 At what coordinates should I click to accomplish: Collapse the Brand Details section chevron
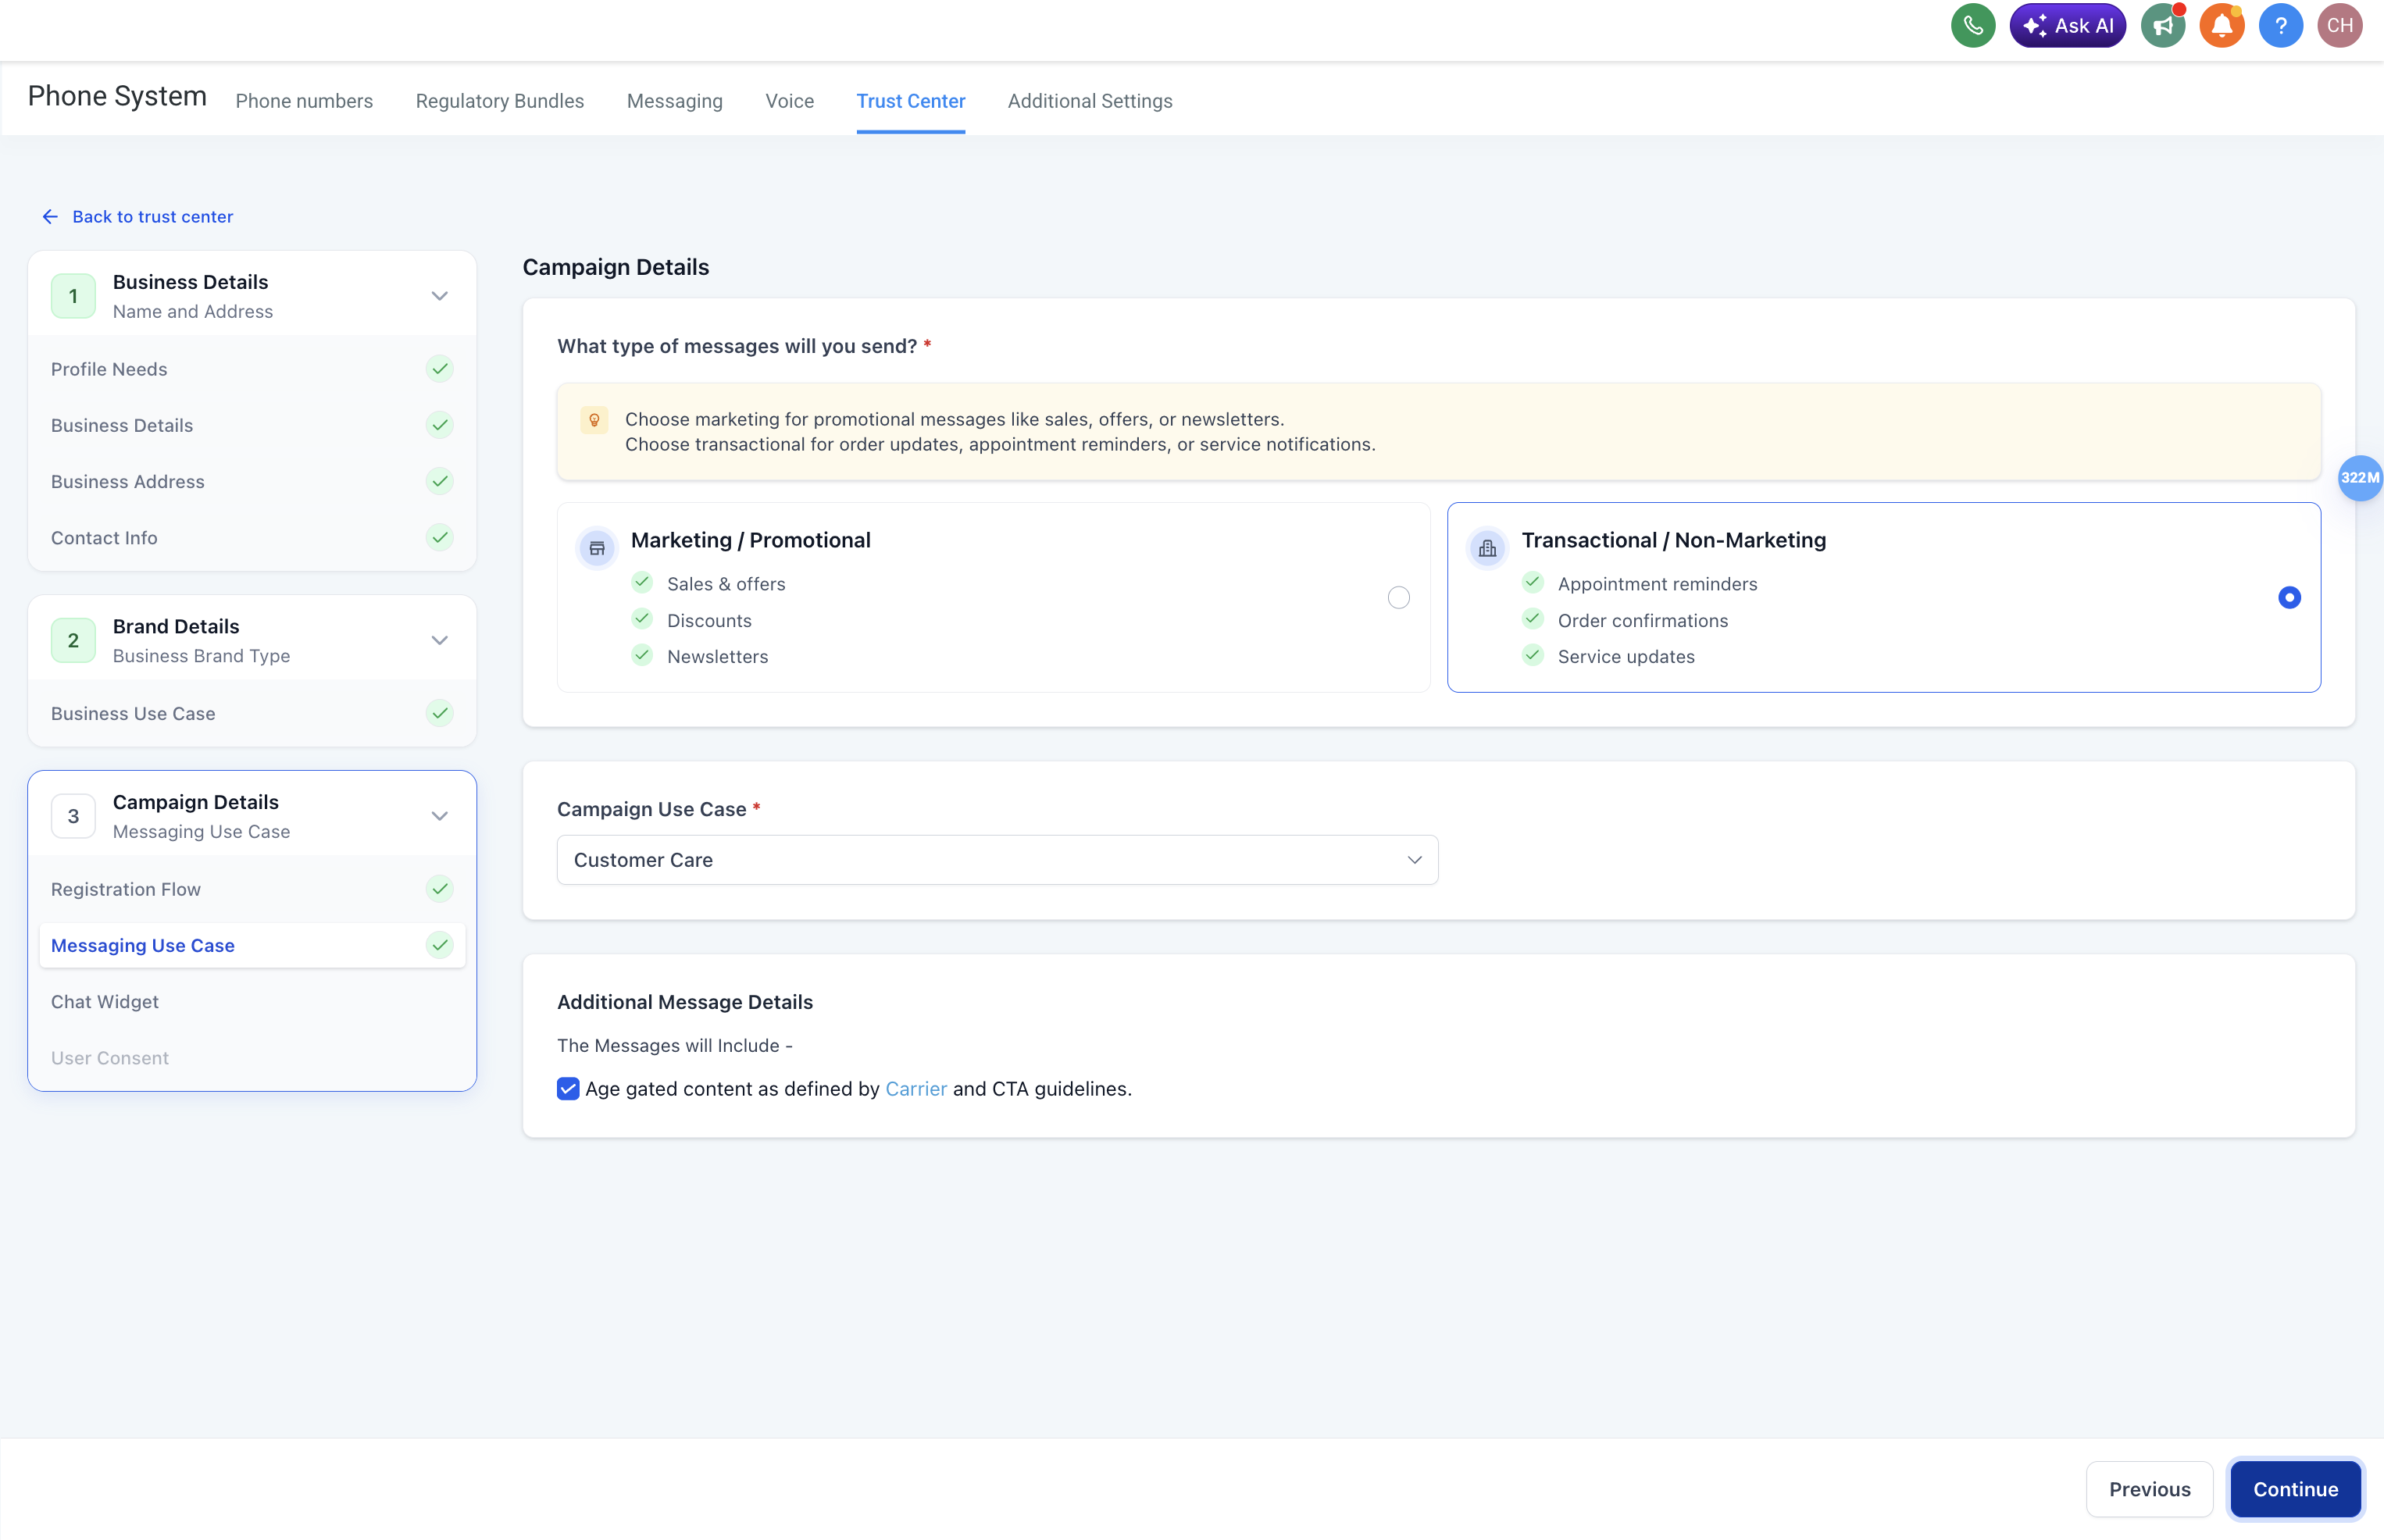(439, 640)
